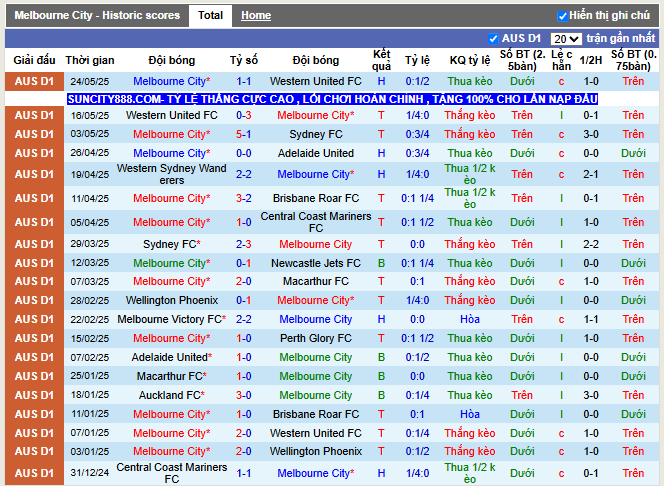Switch to the Total tab
This screenshot has height=486, width=664.
210,16
